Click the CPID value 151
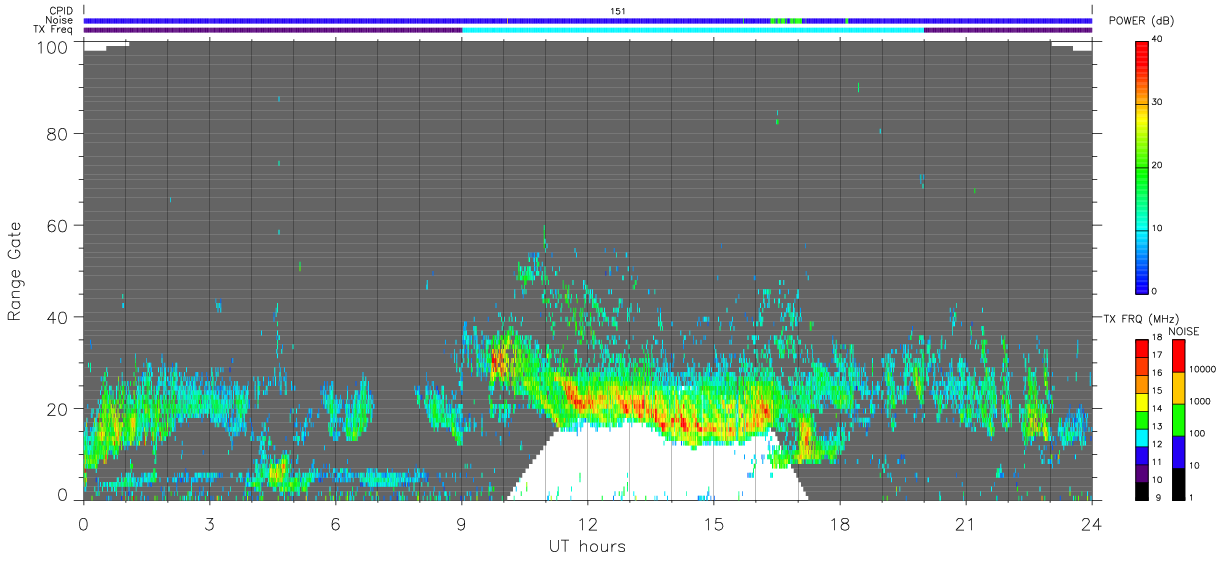This screenshot has height=567, width=1228. 618,11
